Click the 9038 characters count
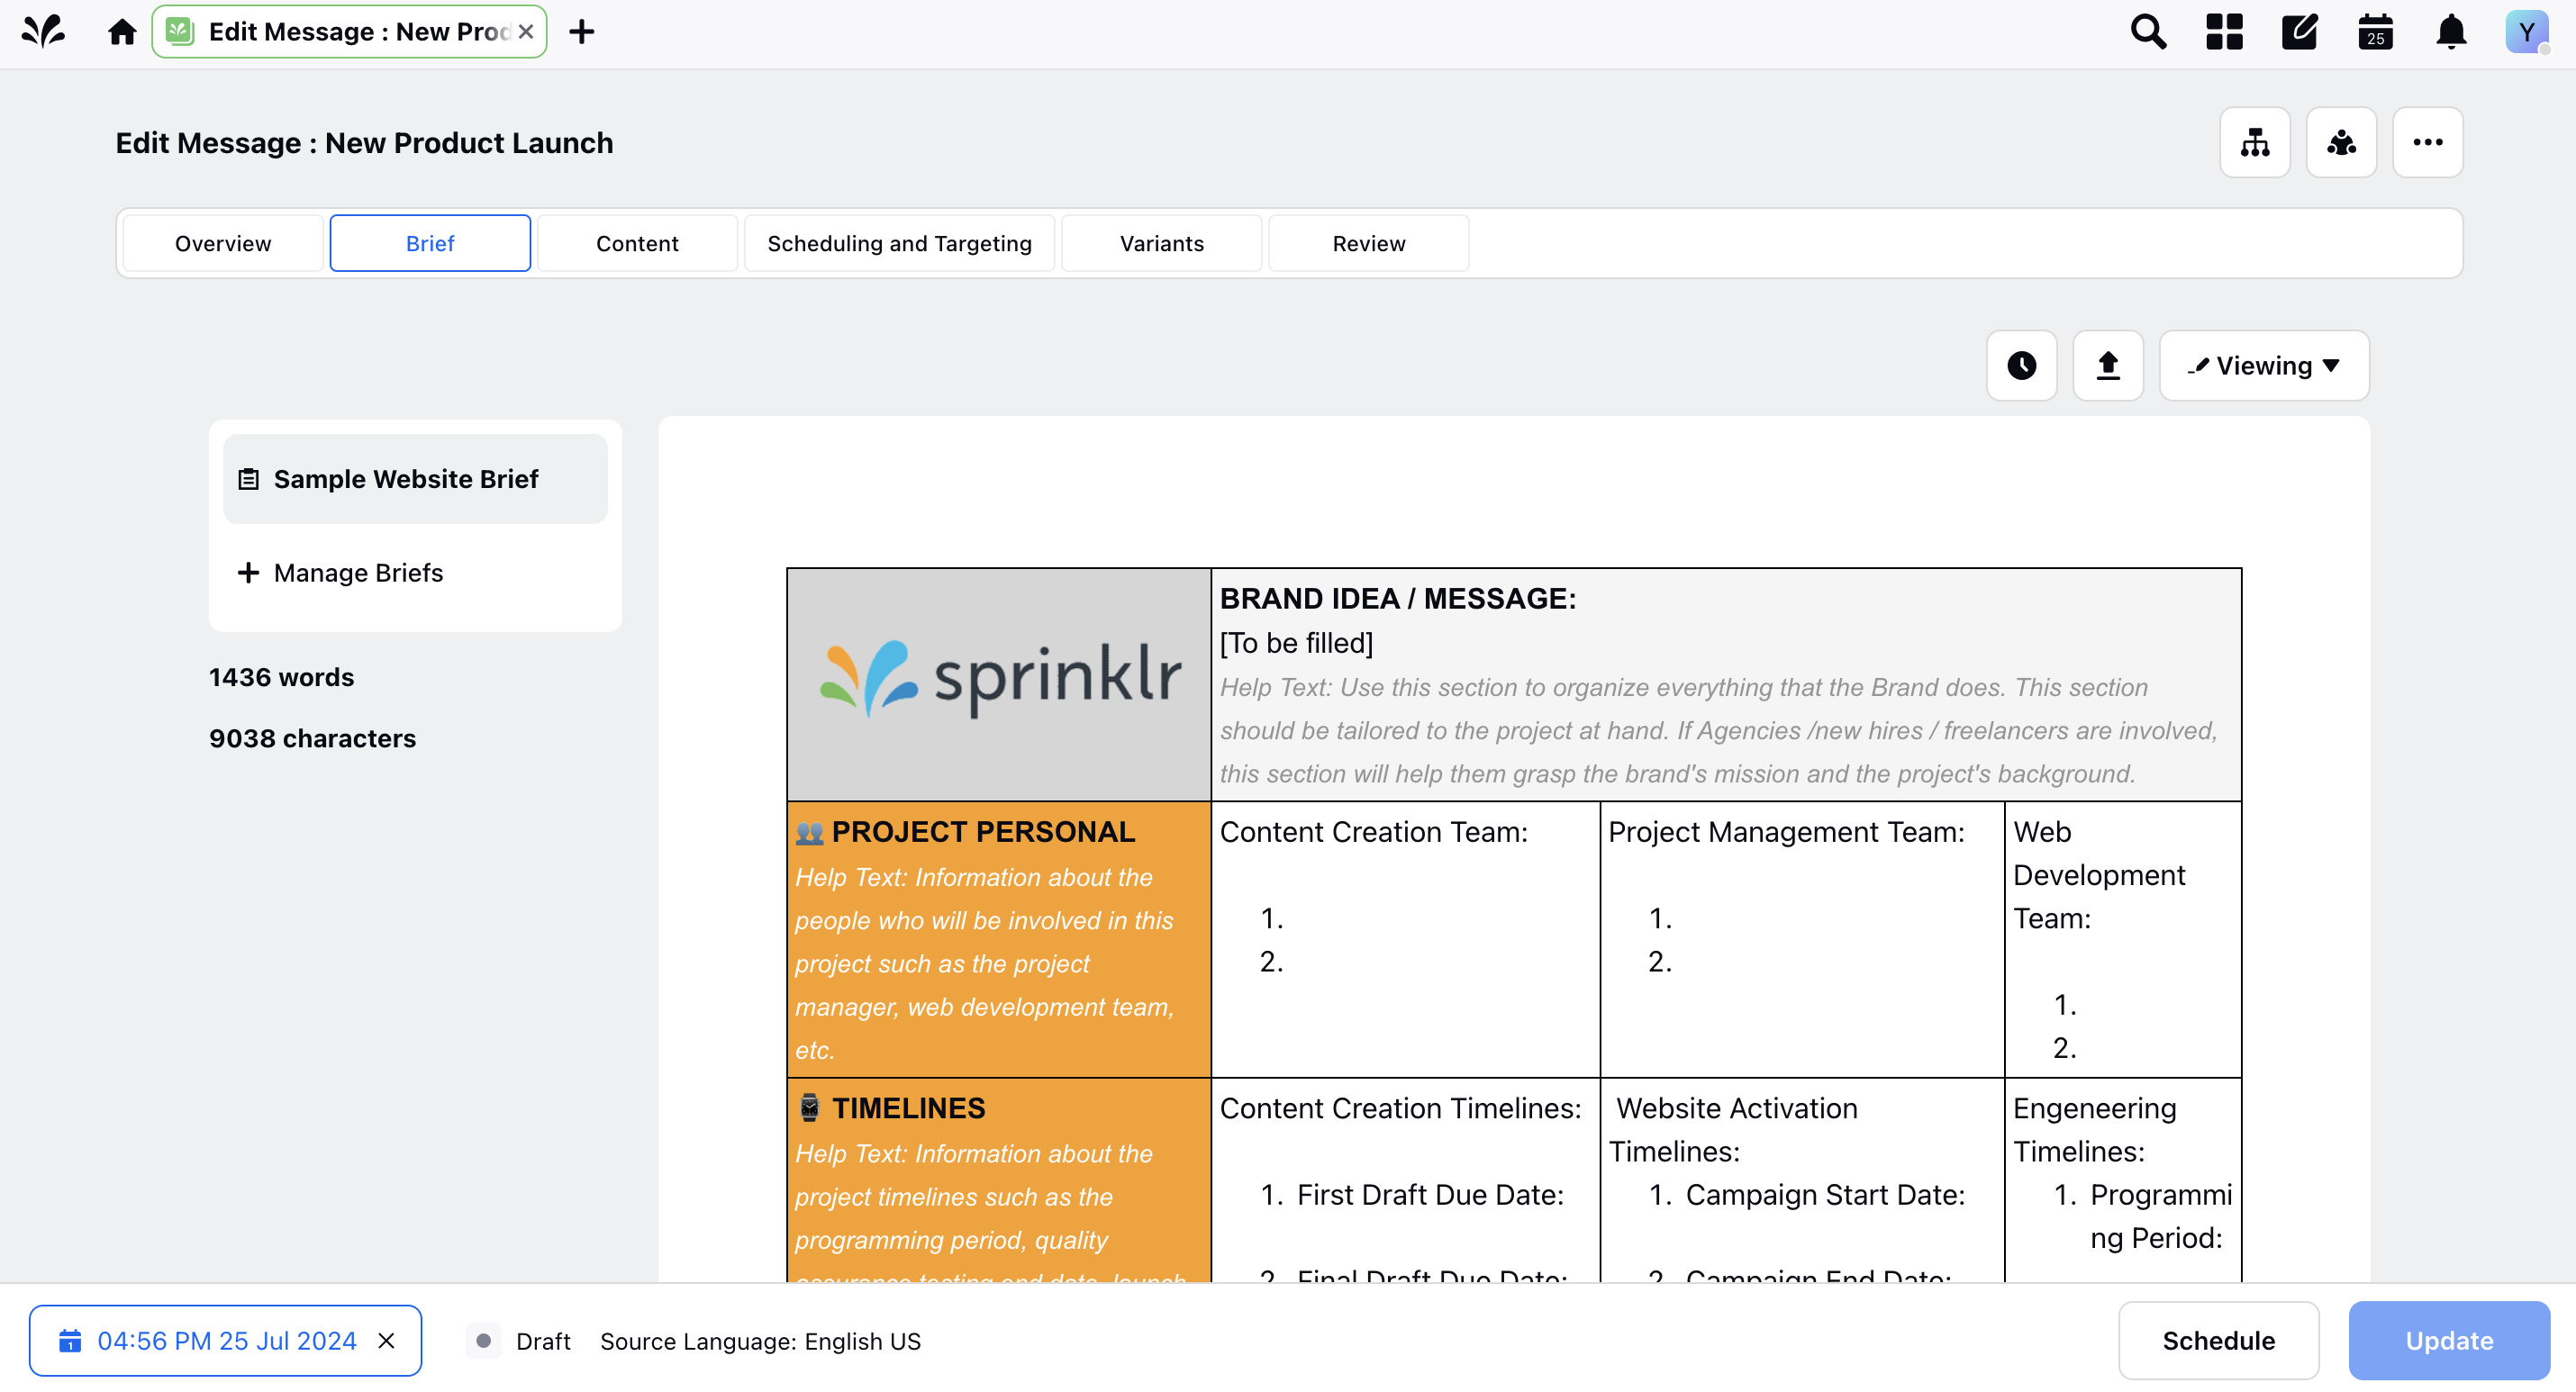This screenshot has width=2576, height=1392. click(312, 738)
